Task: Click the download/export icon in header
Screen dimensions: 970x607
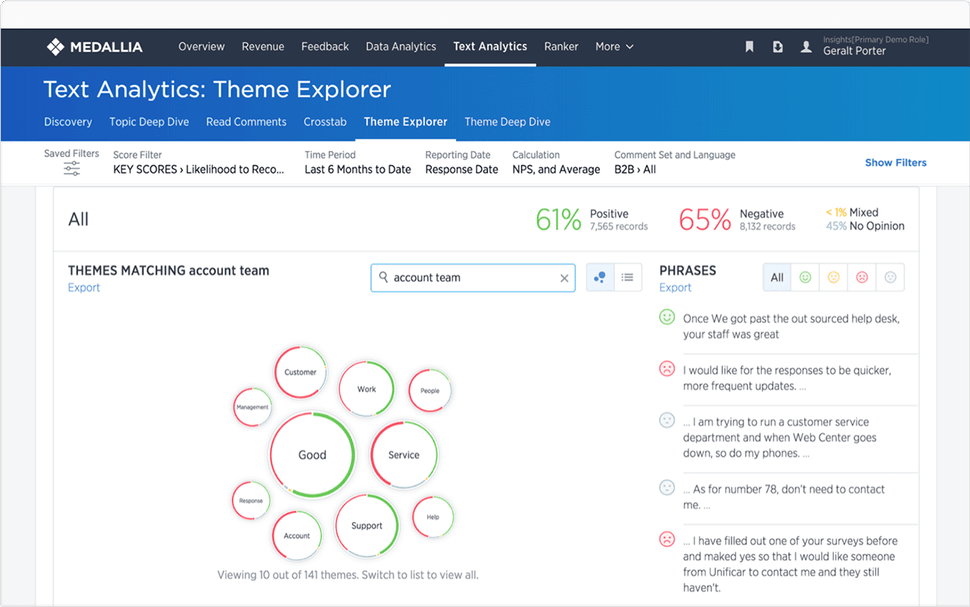Action: pyautogui.click(x=778, y=47)
